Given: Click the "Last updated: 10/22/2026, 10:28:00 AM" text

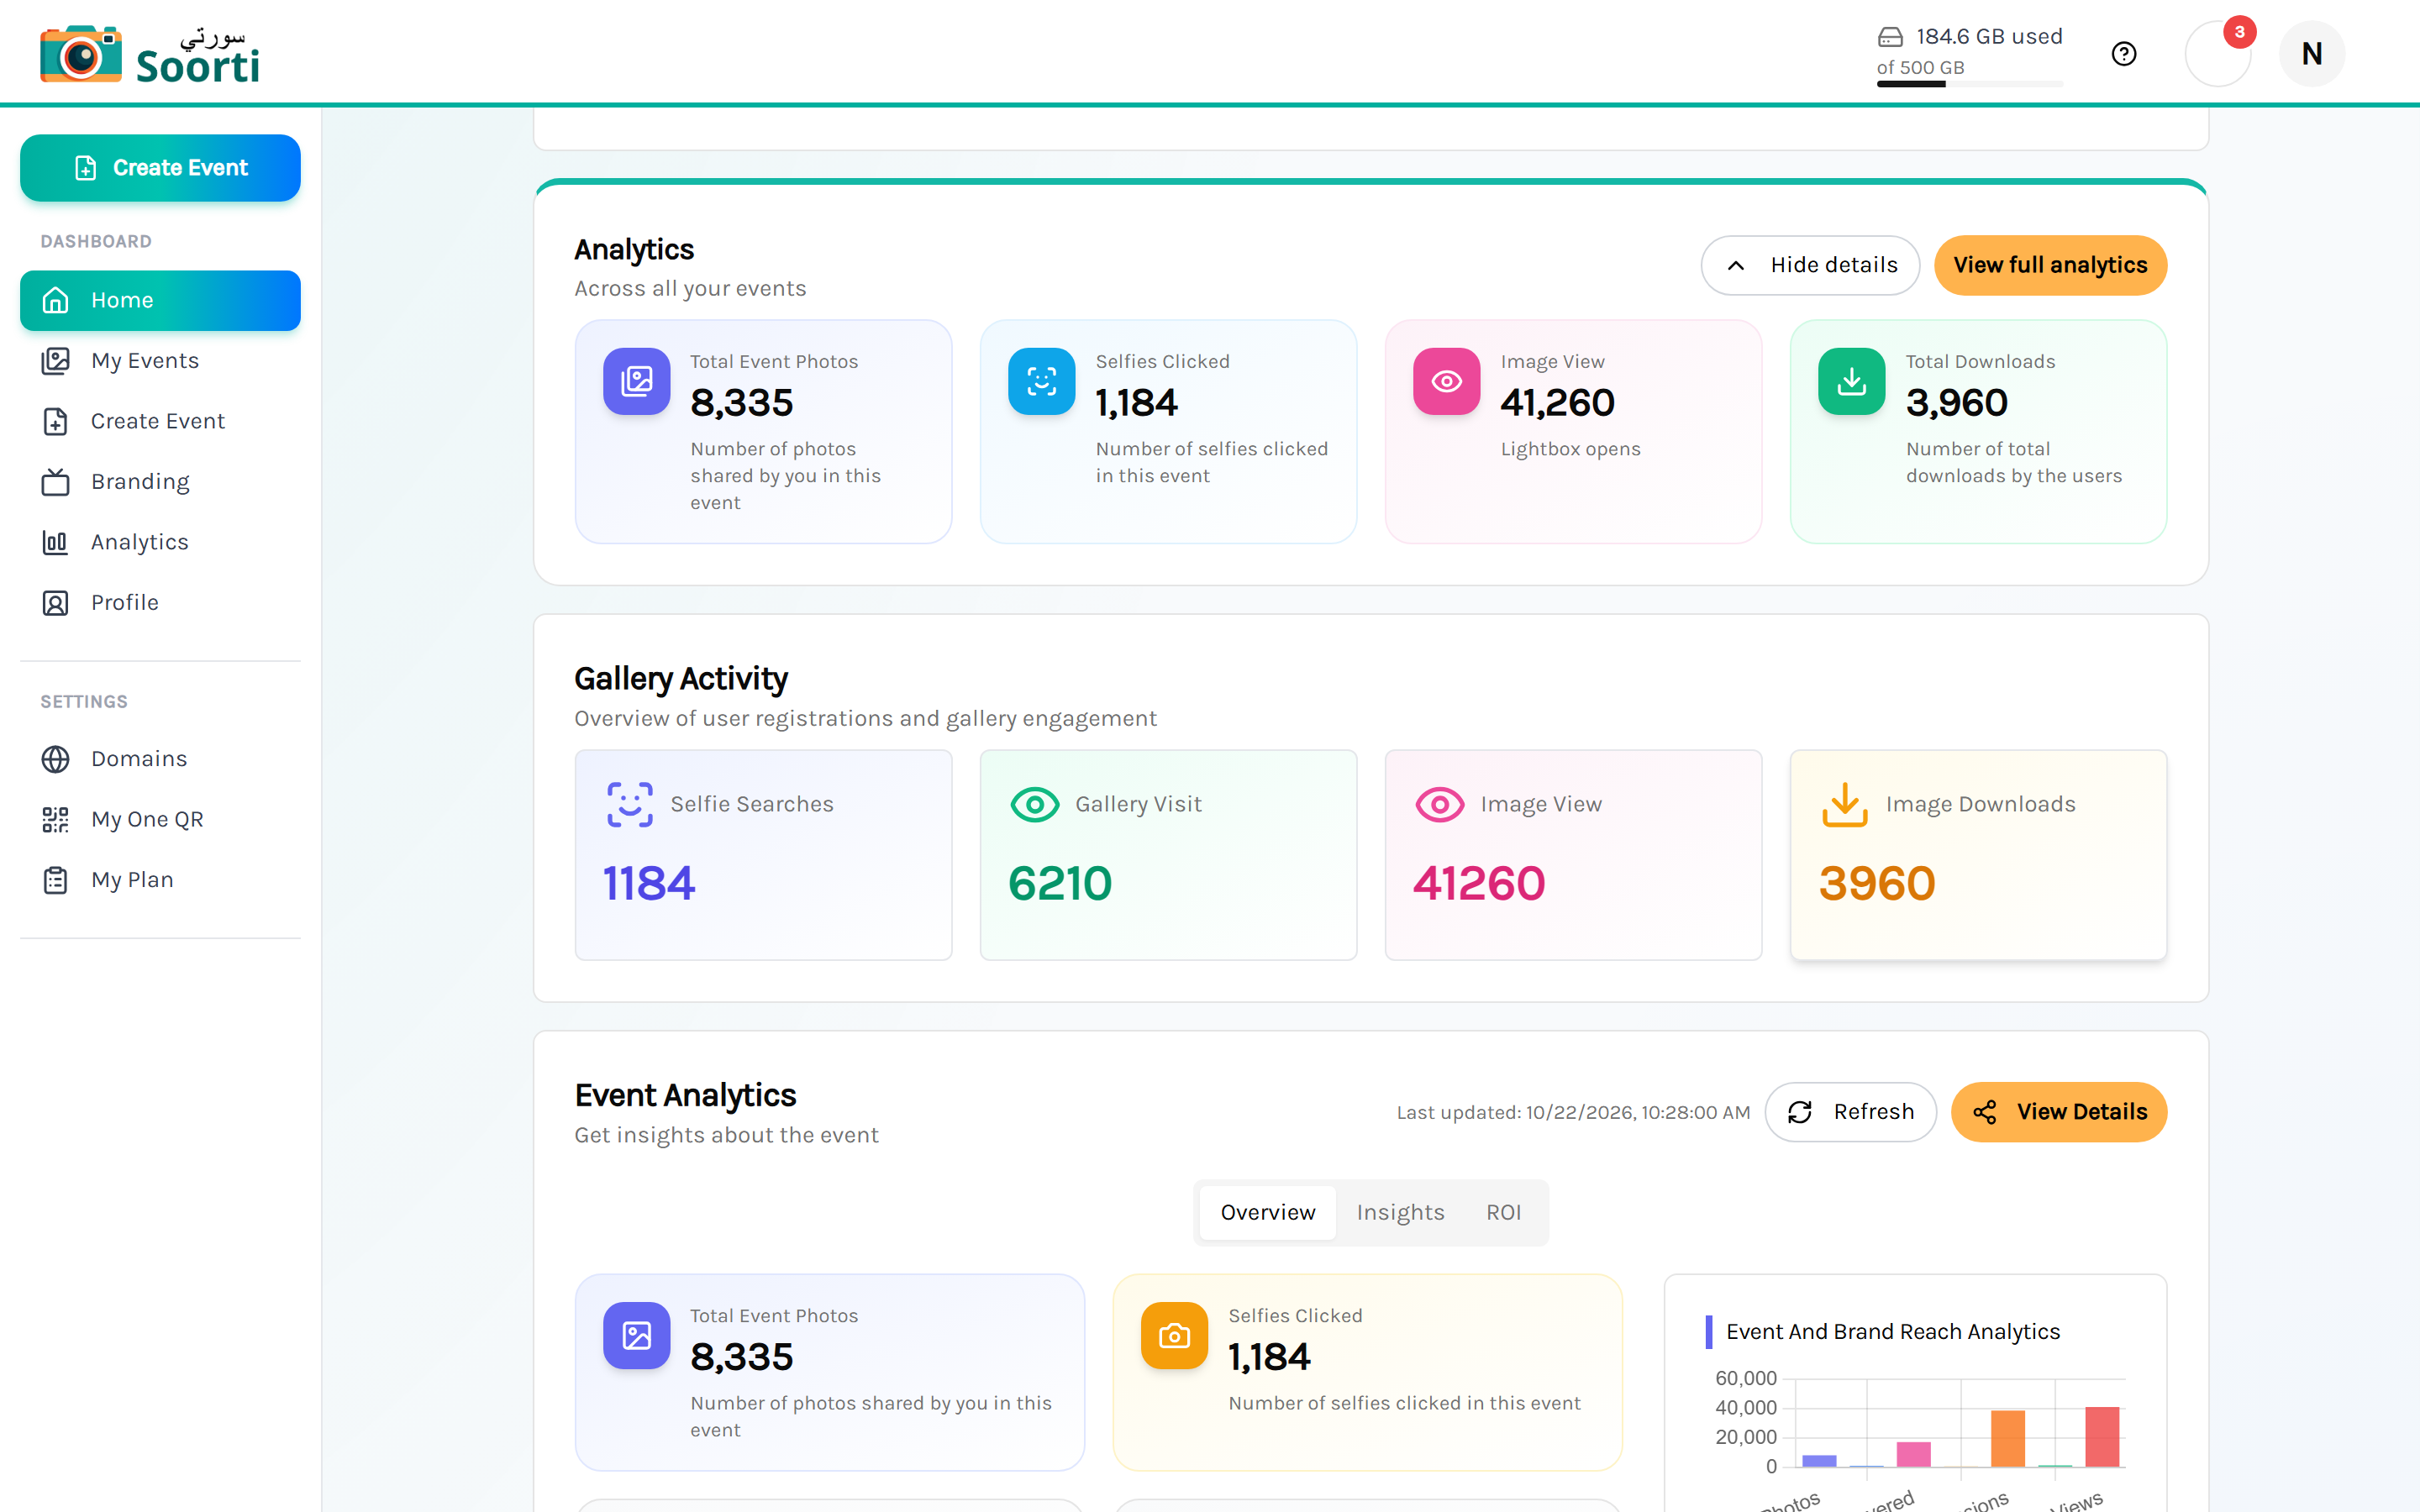Looking at the screenshot, I should [1573, 1112].
